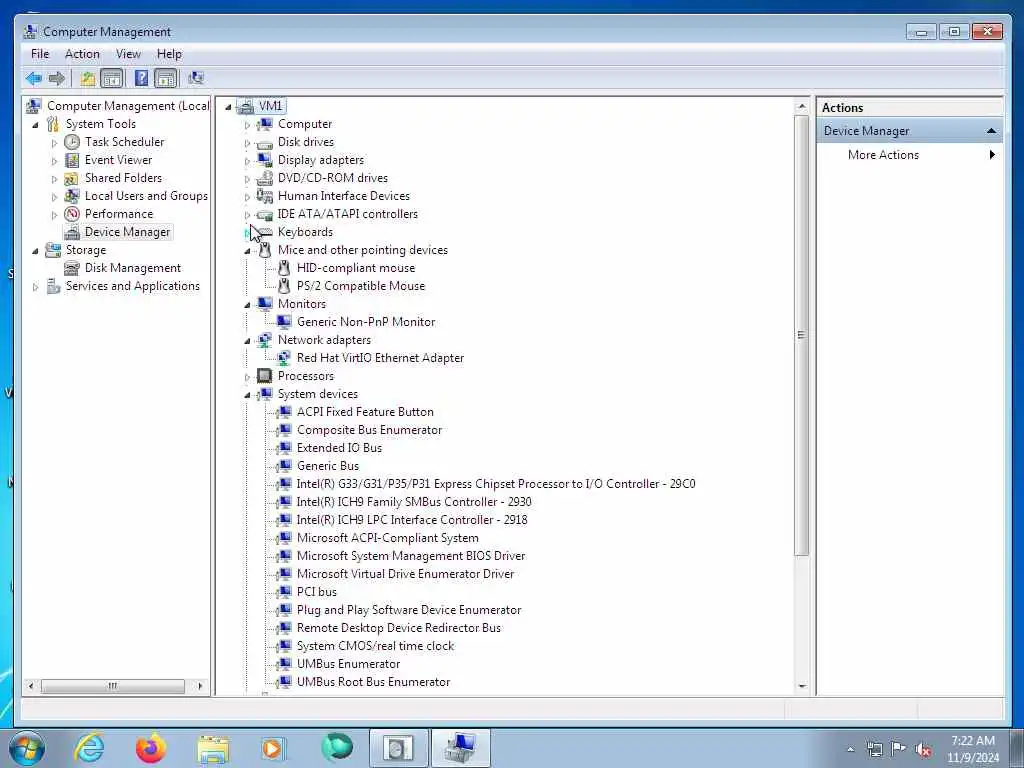Click the volume speaker tray icon

(923, 750)
